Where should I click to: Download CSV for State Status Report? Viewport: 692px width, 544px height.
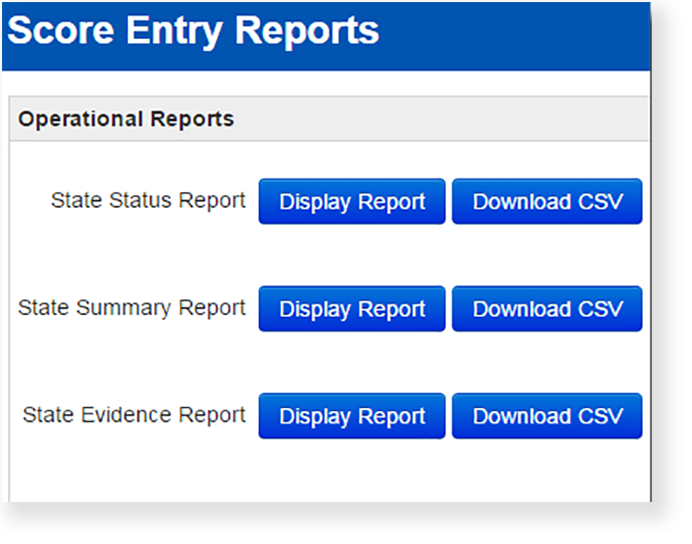click(x=547, y=202)
